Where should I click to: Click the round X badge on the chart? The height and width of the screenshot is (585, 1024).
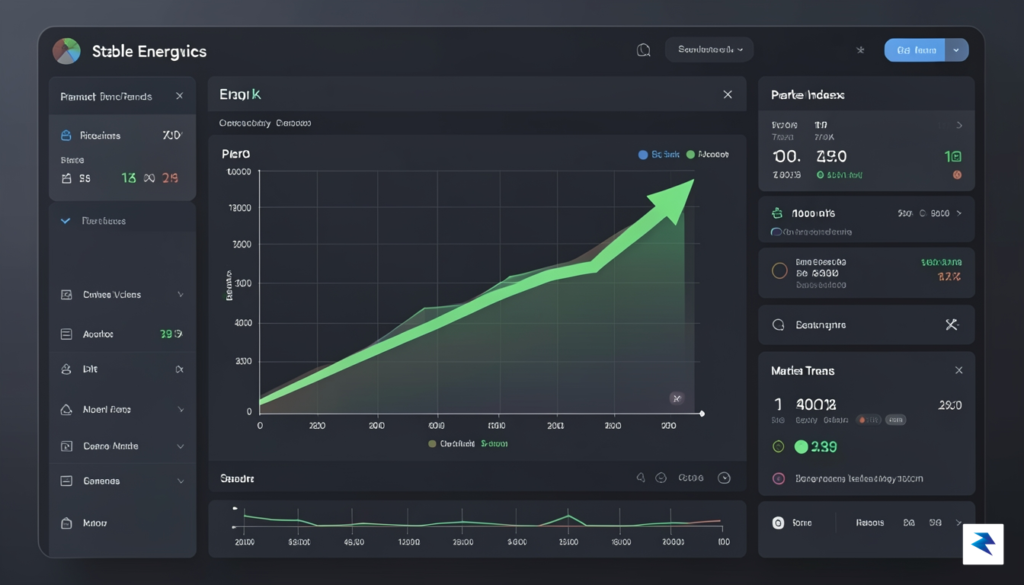[x=677, y=398]
